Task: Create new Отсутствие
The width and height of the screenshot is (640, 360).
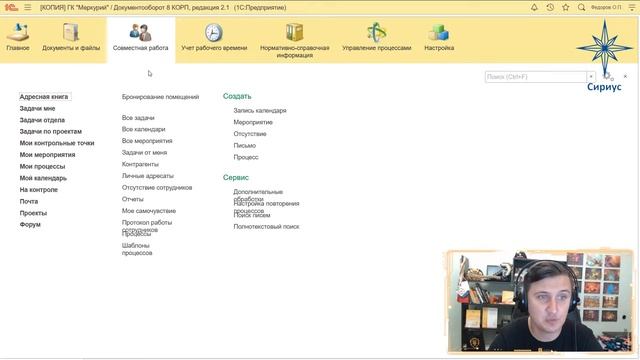Action: click(249, 134)
